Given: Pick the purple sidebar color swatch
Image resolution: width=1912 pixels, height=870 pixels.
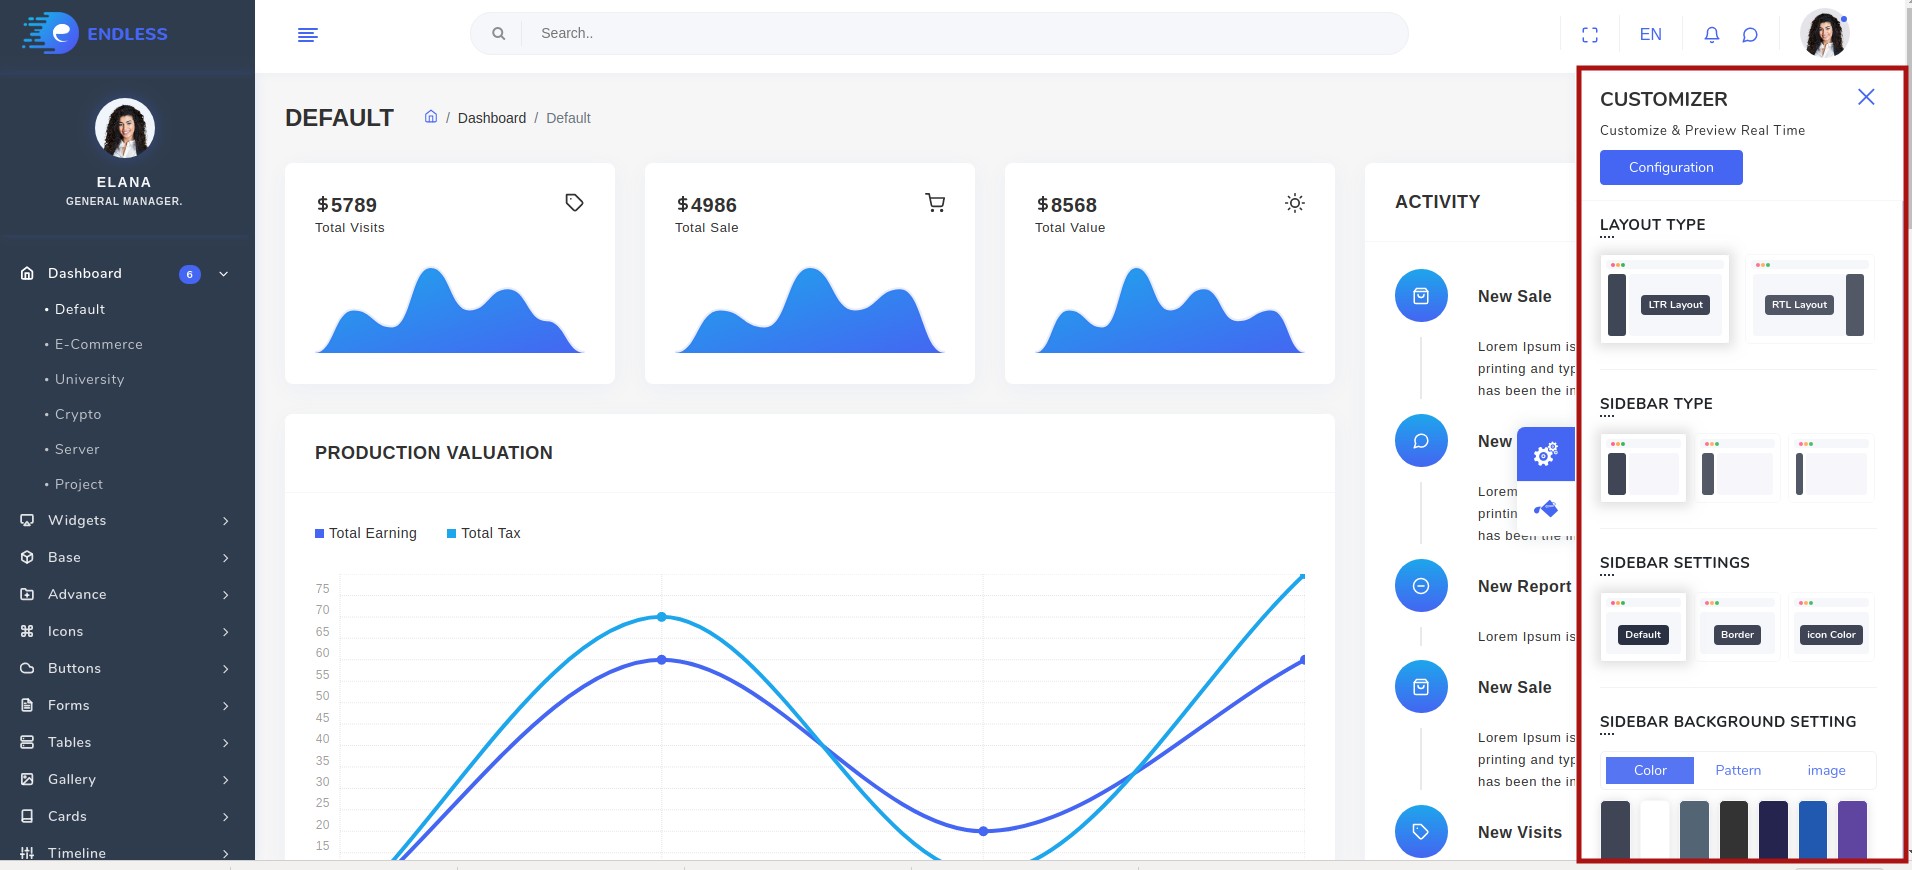Looking at the screenshot, I should pyautogui.click(x=1852, y=829).
